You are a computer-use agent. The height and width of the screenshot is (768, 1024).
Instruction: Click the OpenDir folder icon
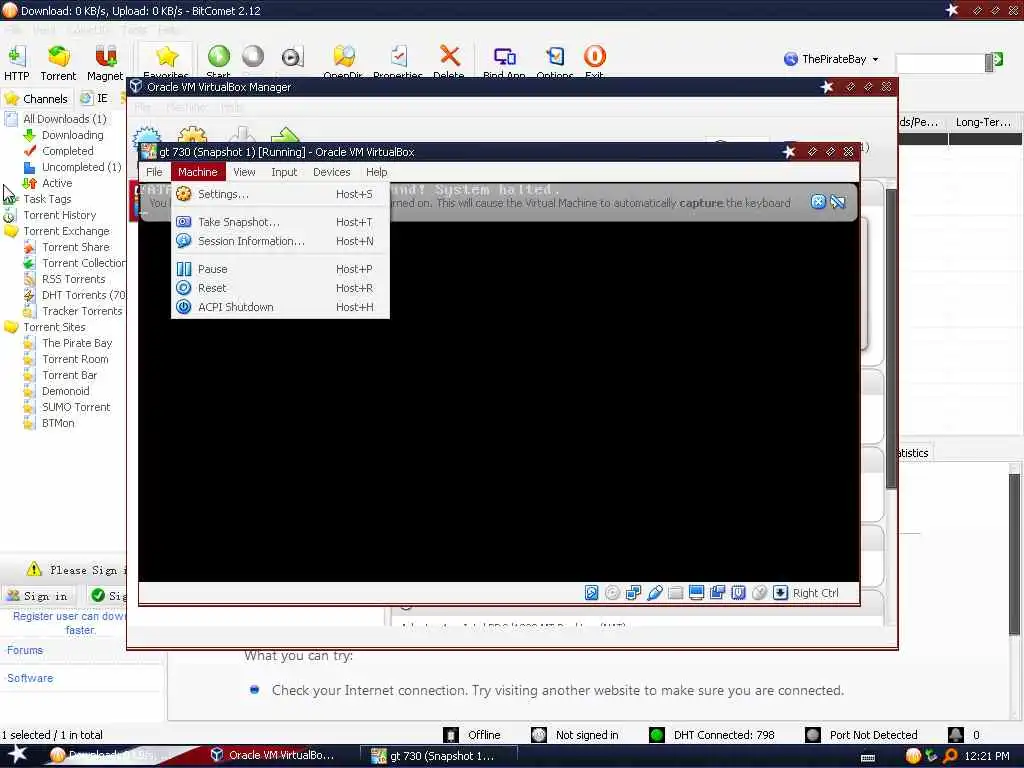coord(344,56)
